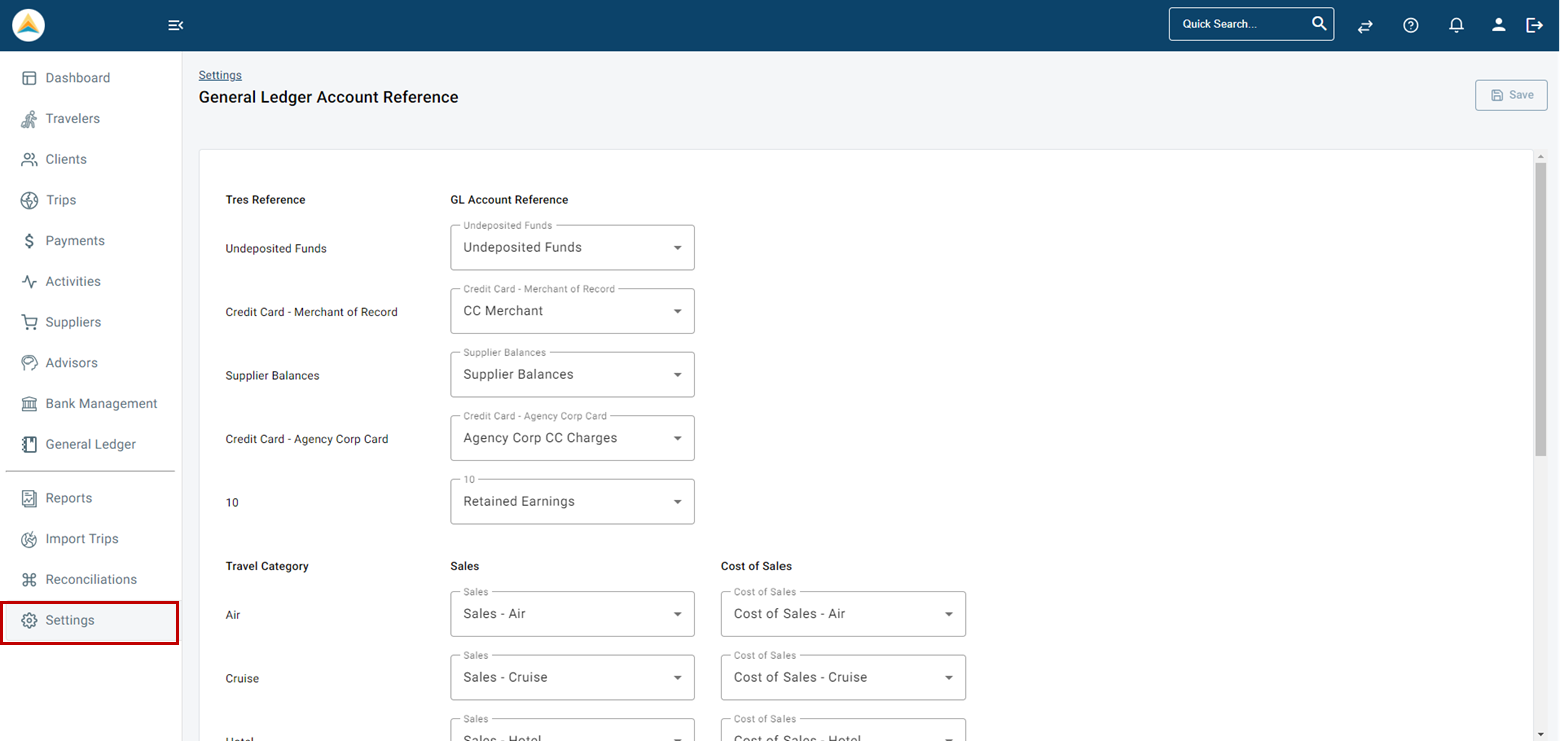1560x741 pixels.
Task: Open the Reconciliations page
Action: click(91, 579)
